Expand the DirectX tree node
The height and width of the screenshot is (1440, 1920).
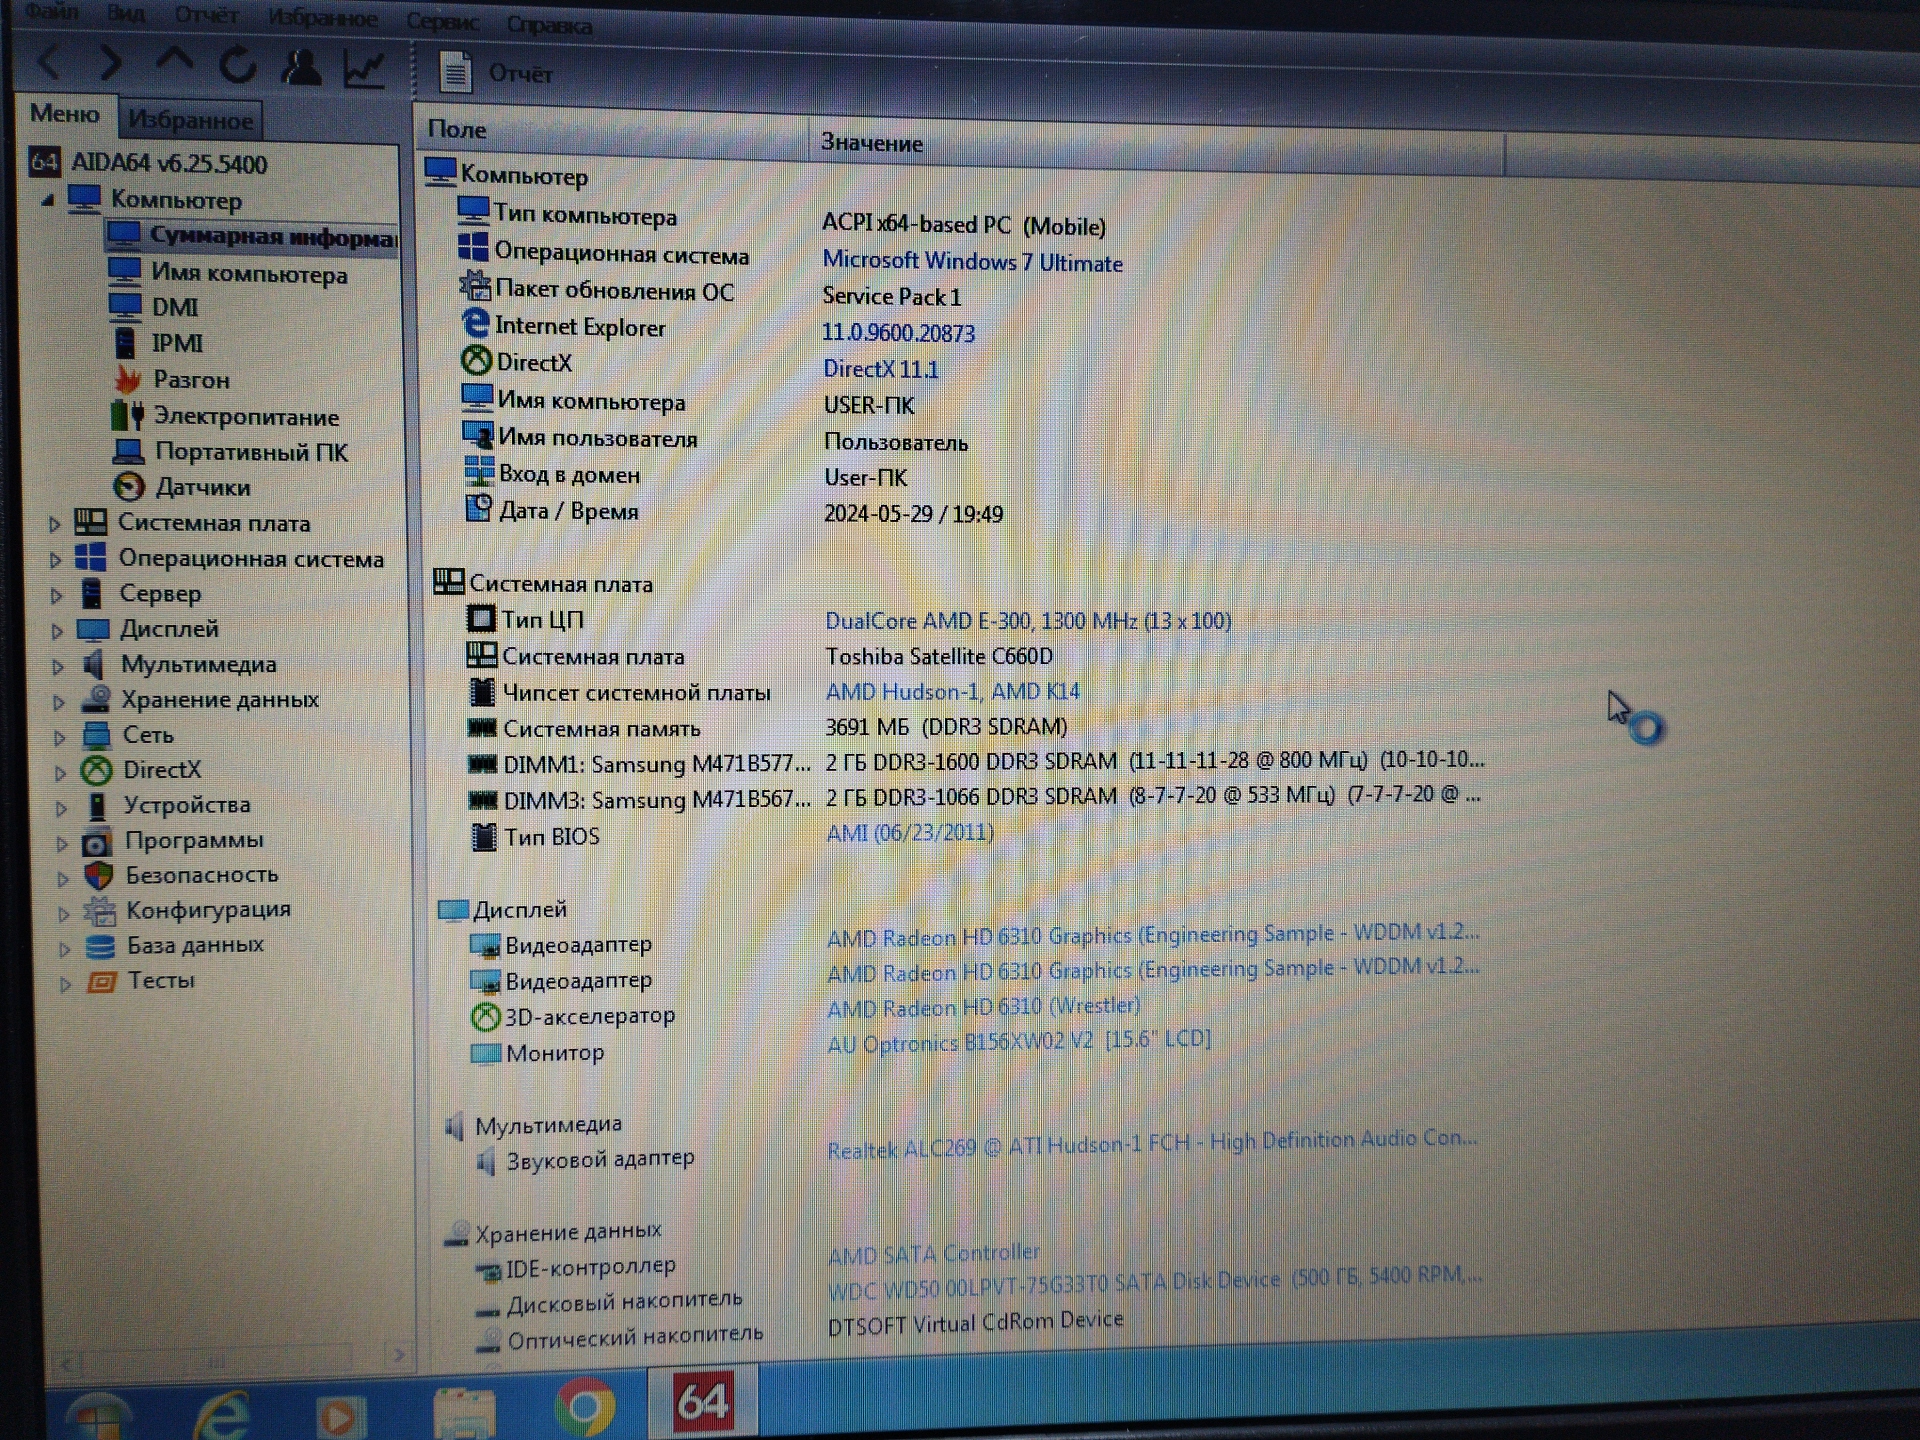60,773
